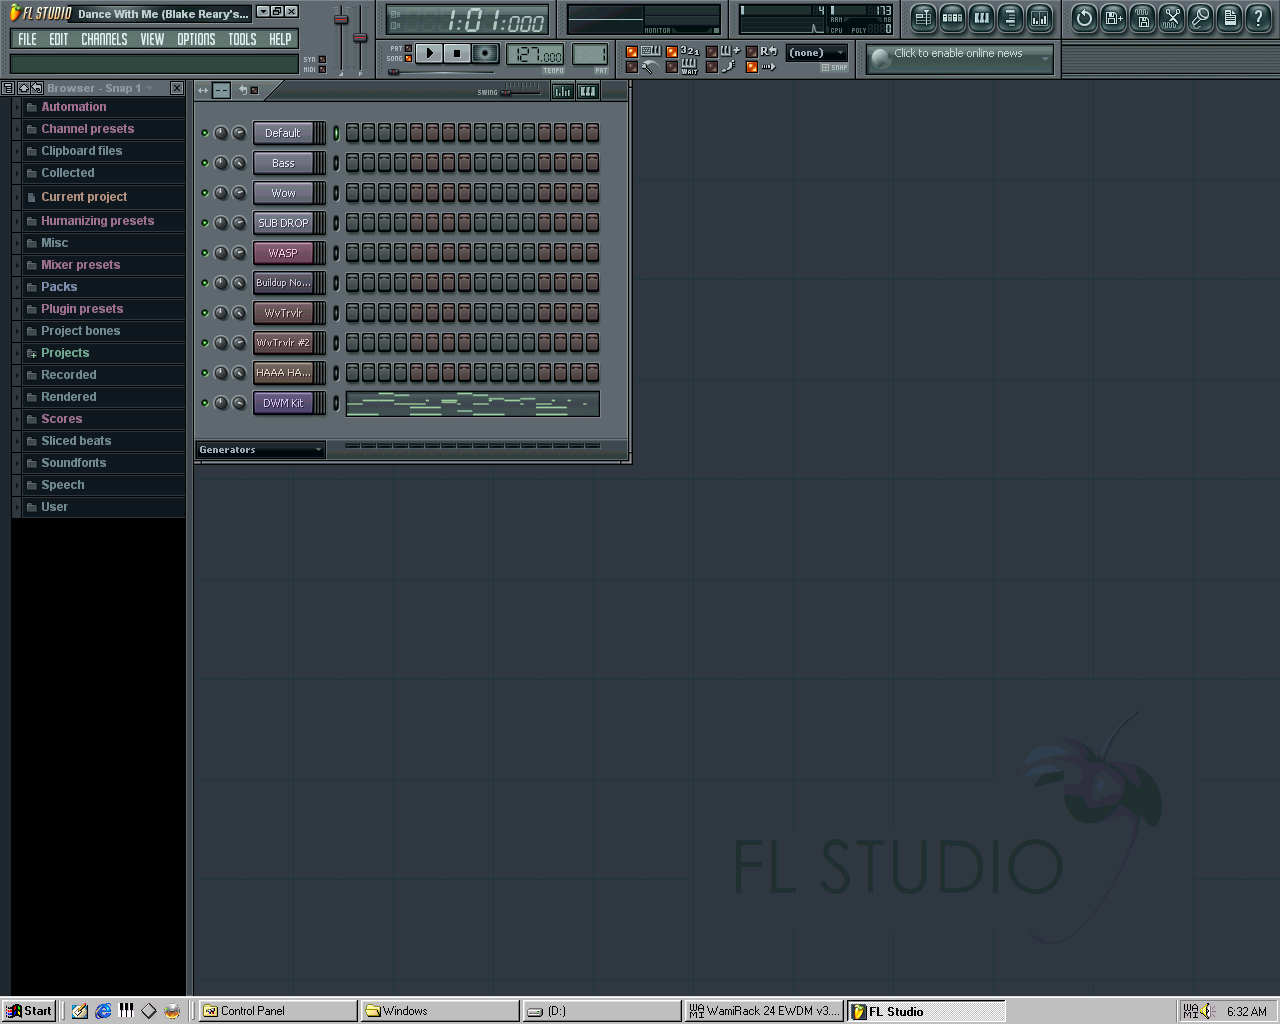The width and height of the screenshot is (1280, 1024).
Task: Show the step sequencer icon
Action: [952, 17]
